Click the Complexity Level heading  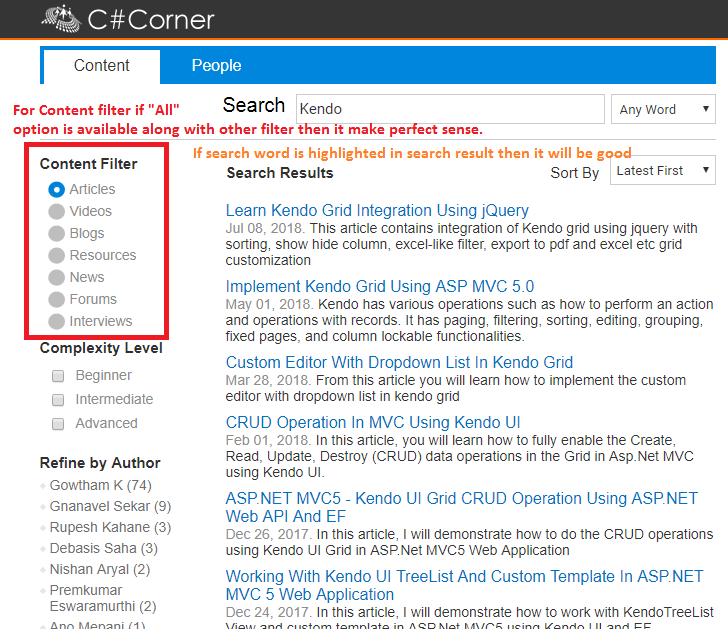point(101,348)
